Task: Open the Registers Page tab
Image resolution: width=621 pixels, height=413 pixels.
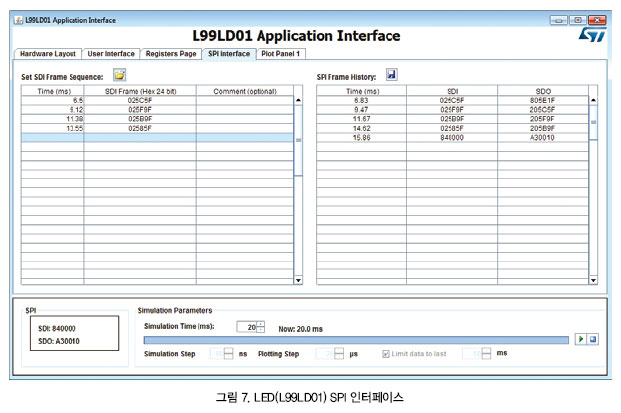Action: 171,54
